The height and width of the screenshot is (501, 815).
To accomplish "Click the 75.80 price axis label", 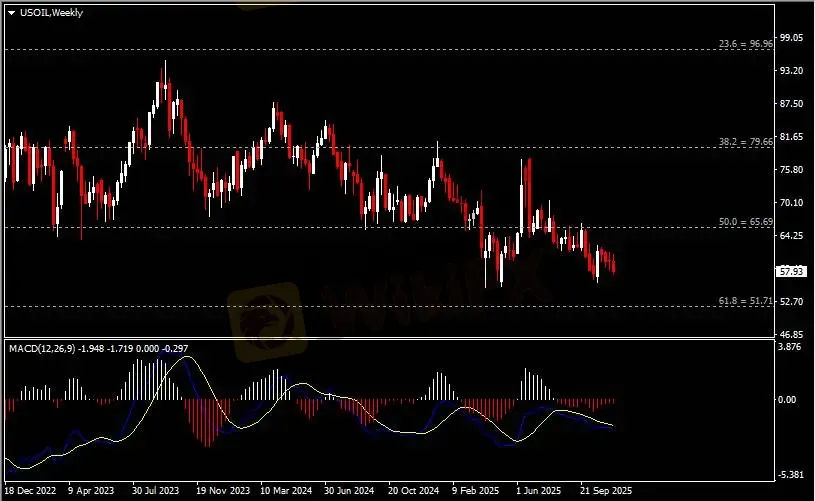I will (792, 170).
